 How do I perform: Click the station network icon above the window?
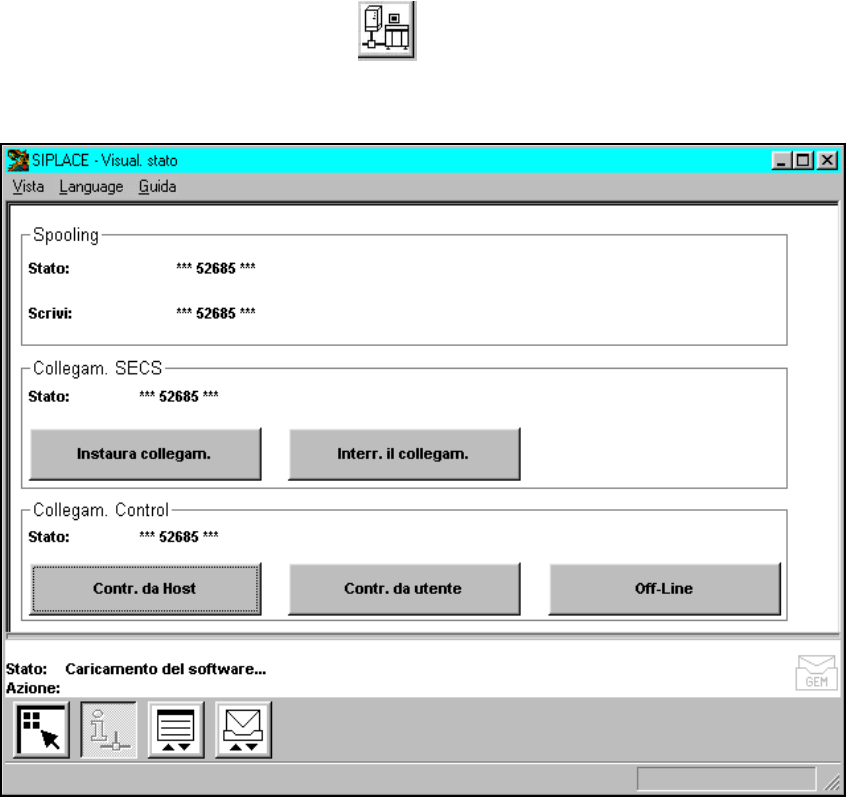tap(387, 30)
